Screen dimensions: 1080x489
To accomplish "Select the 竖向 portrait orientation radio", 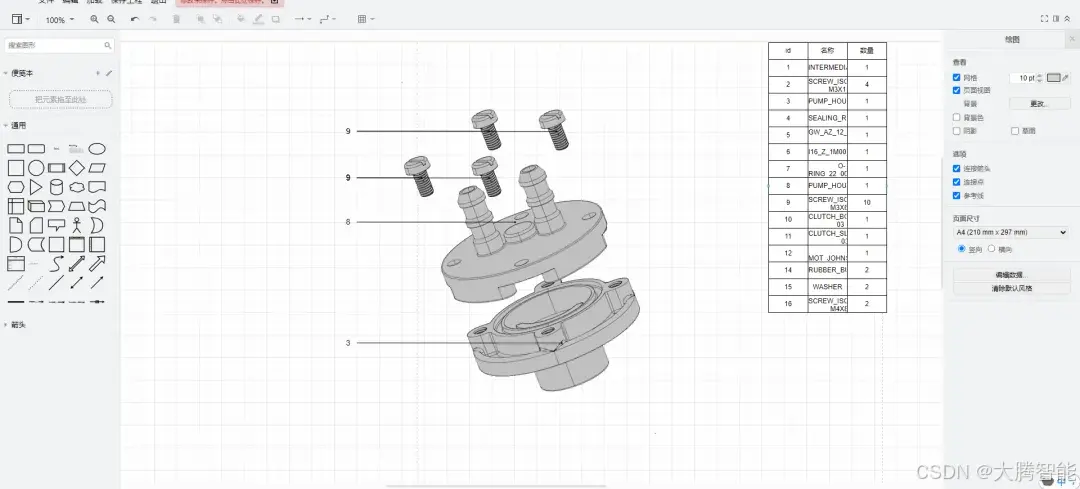I will point(962,249).
